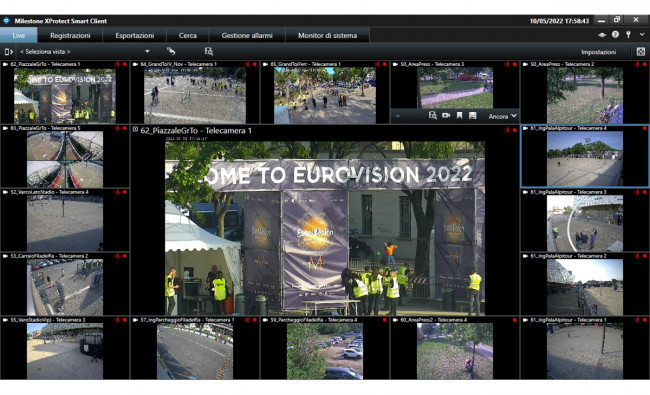This screenshot has width=650, height=395.
Task: Click the reload view arrow icon
Action: [x=171, y=51]
